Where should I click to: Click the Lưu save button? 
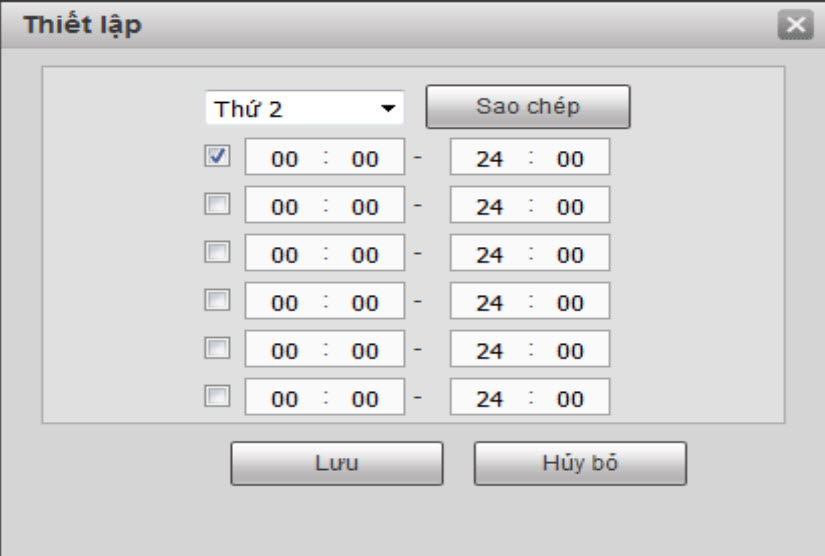336,464
